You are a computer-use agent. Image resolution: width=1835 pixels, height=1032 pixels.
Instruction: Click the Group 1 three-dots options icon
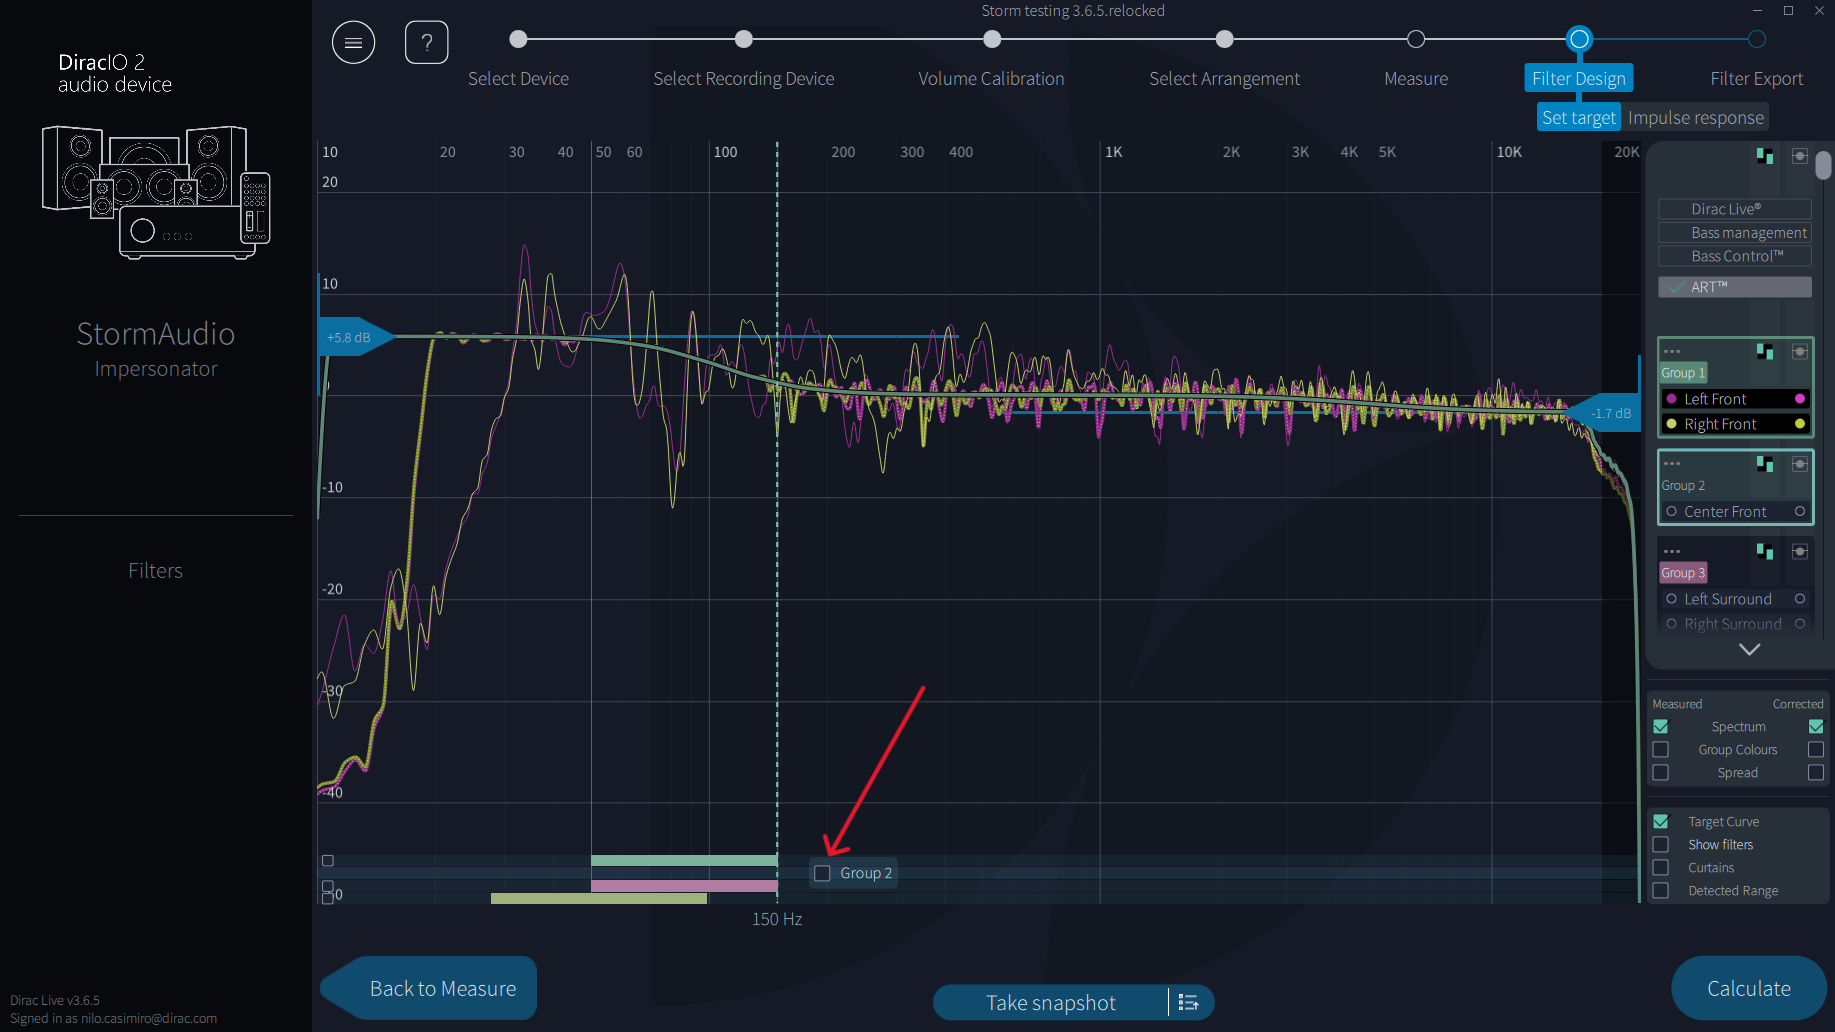tap(1671, 352)
